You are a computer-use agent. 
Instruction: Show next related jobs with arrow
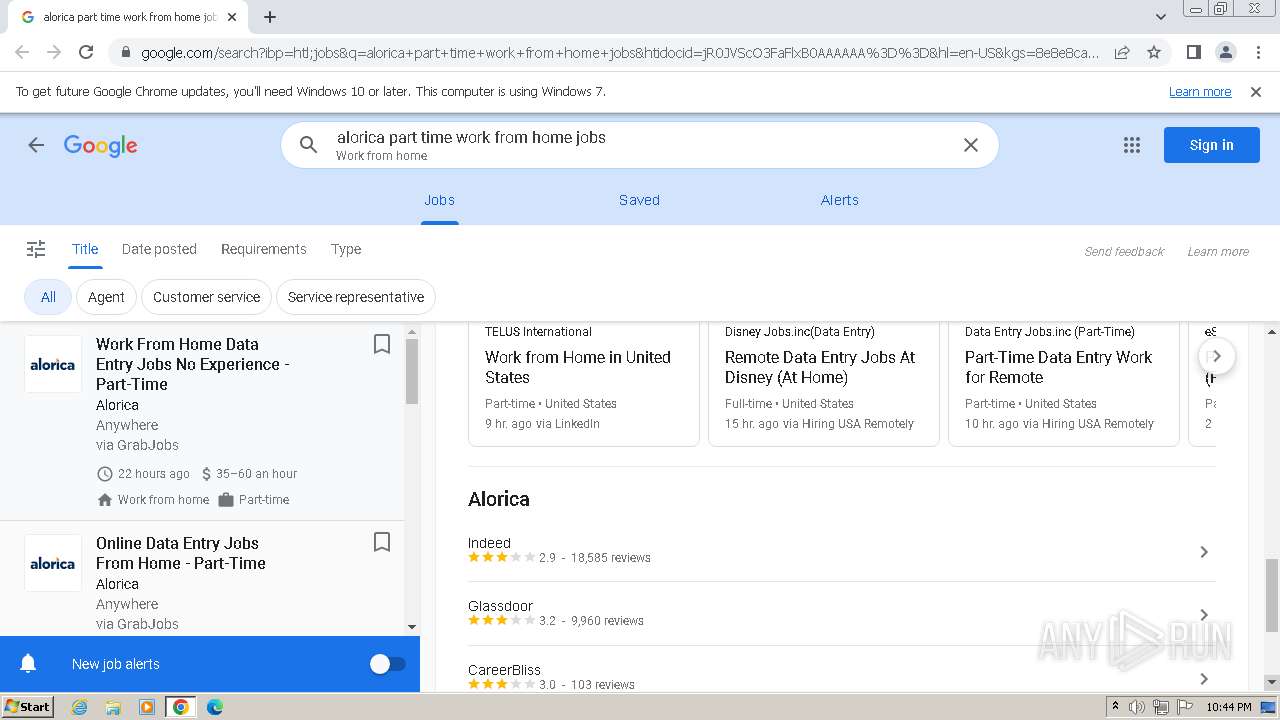click(1216, 356)
